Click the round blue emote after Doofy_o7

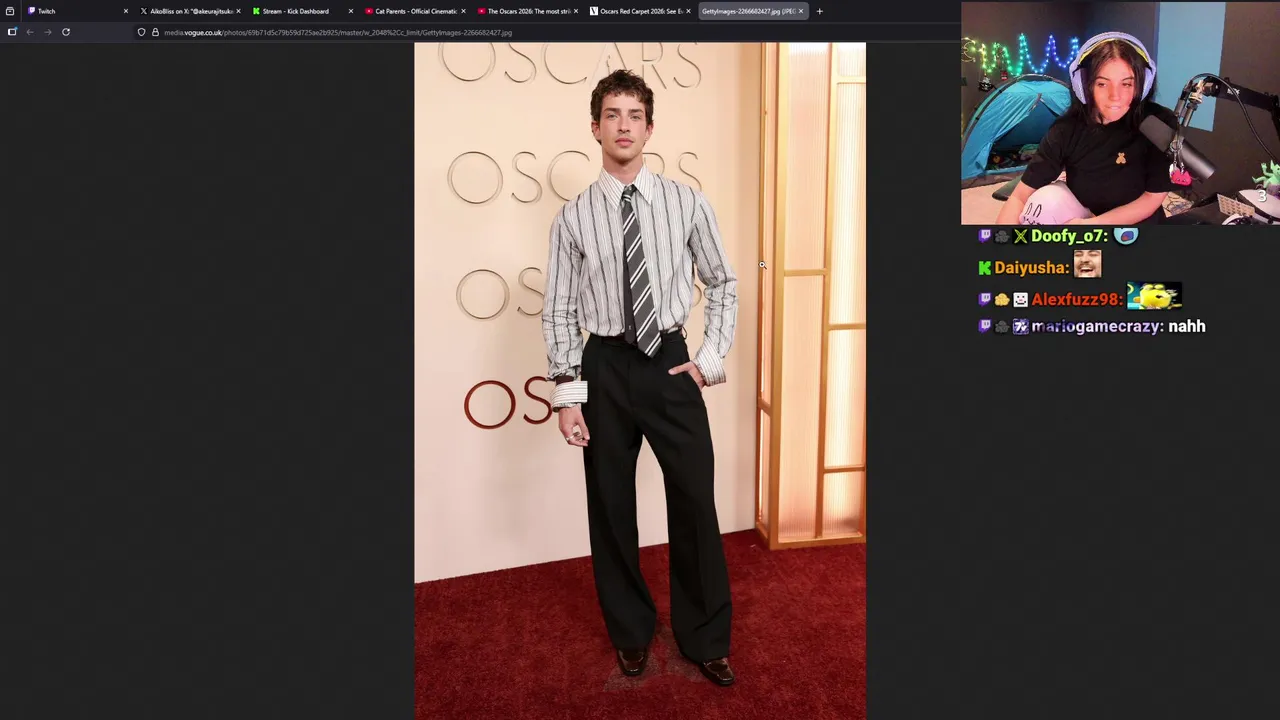coord(1126,236)
